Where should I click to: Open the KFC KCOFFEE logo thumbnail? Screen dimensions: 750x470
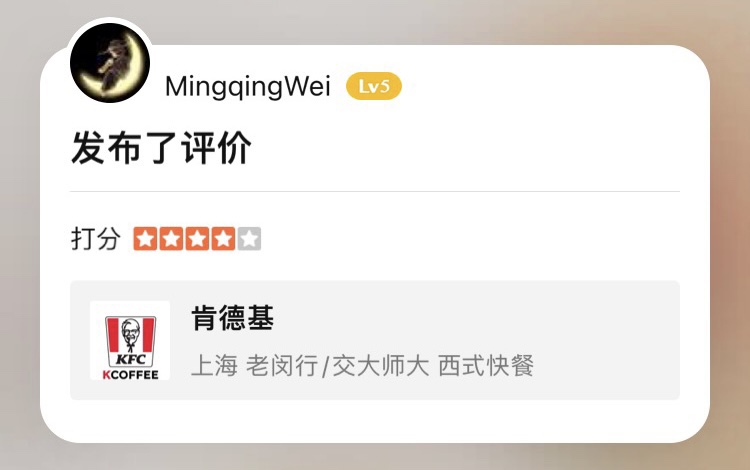130,340
